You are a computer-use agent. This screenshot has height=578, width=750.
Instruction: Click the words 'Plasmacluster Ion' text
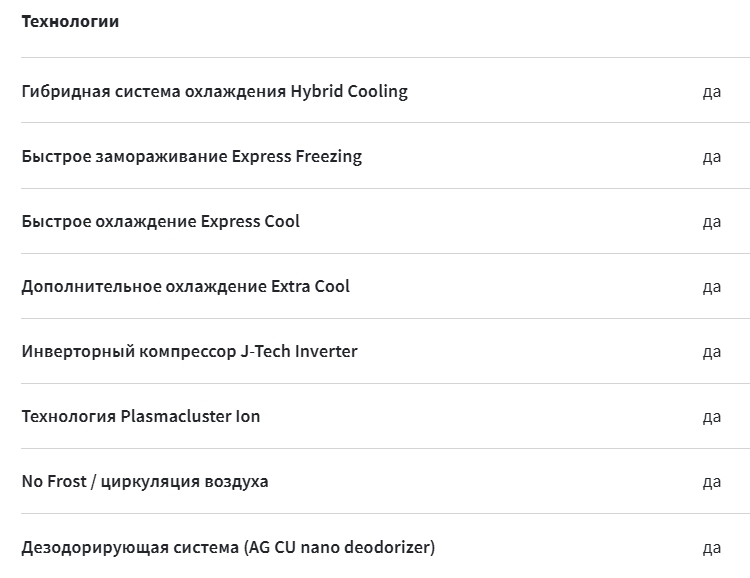click(190, 416)
